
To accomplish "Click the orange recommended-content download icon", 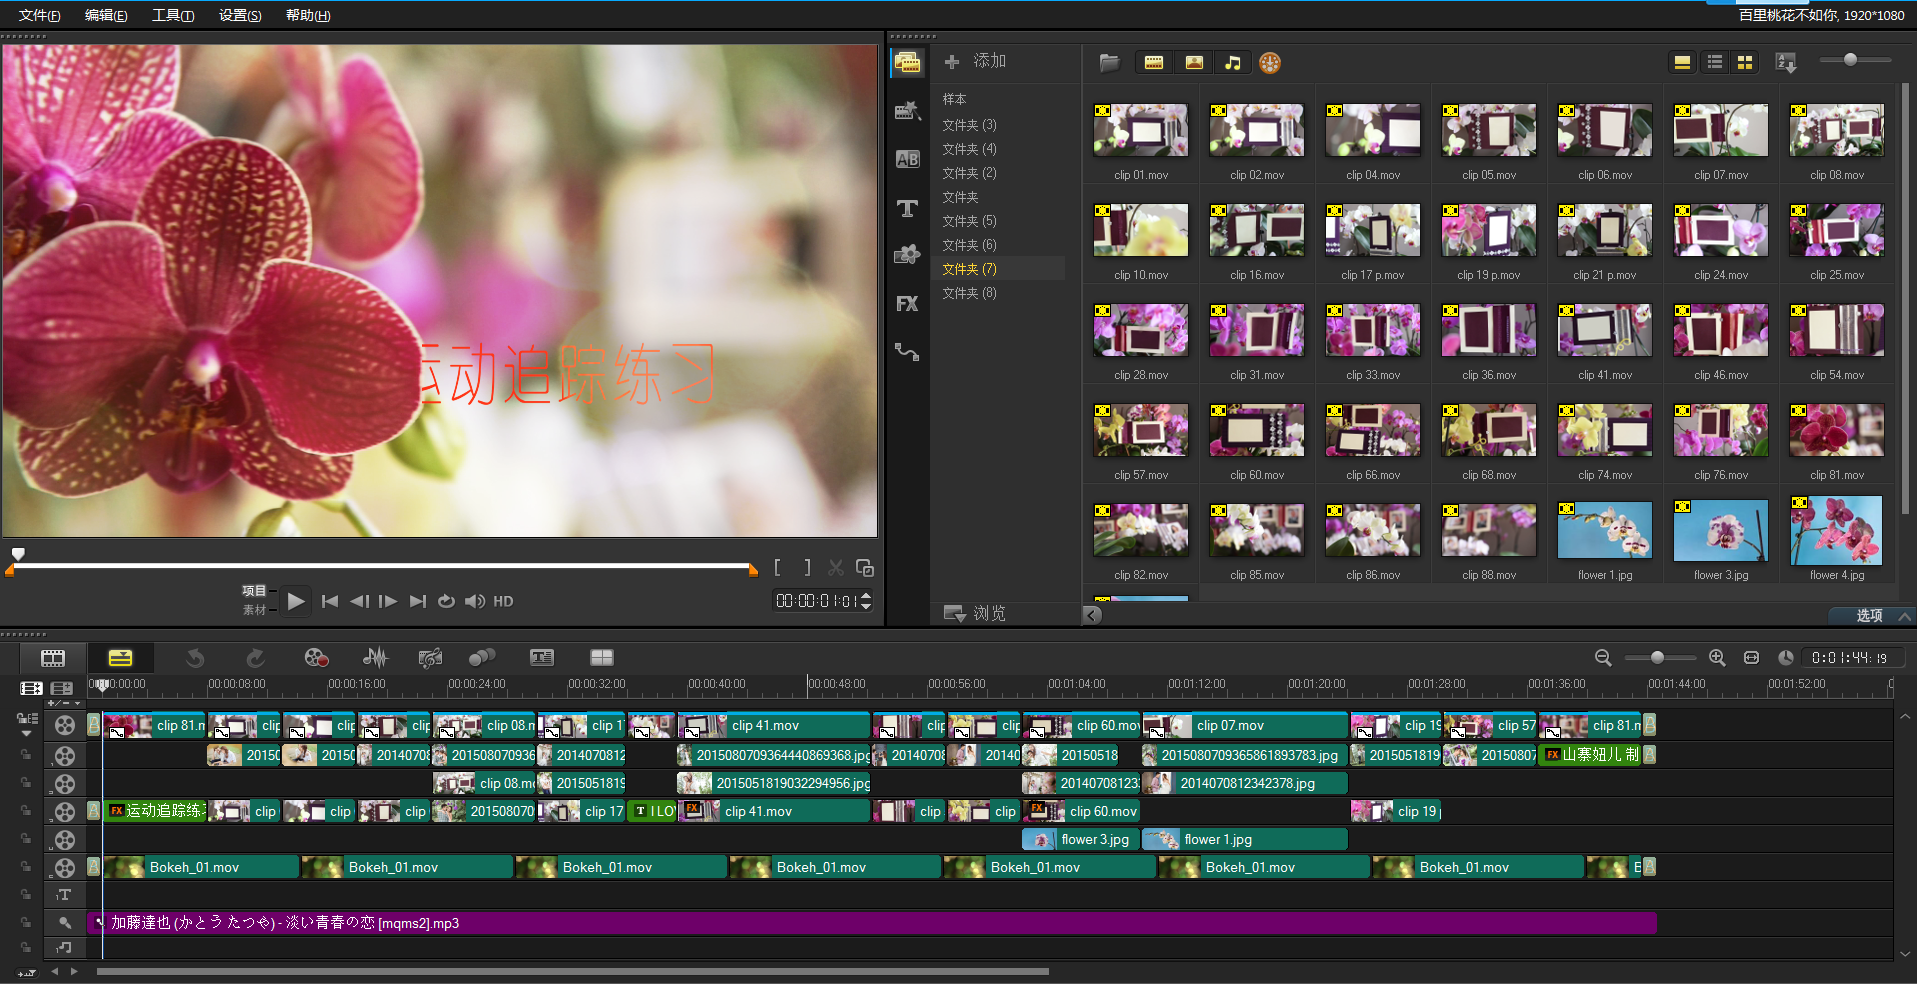I will [x=1270, y=63].
